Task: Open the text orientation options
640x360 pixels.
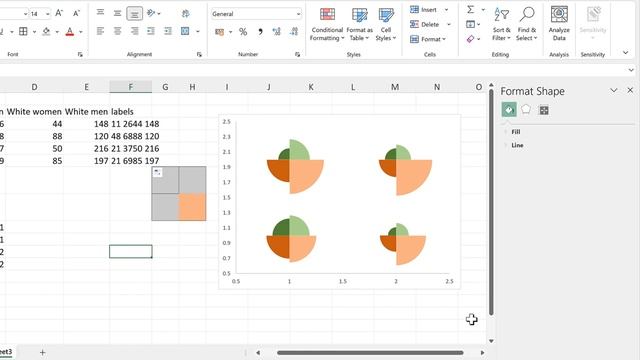Action: point(153,13)
